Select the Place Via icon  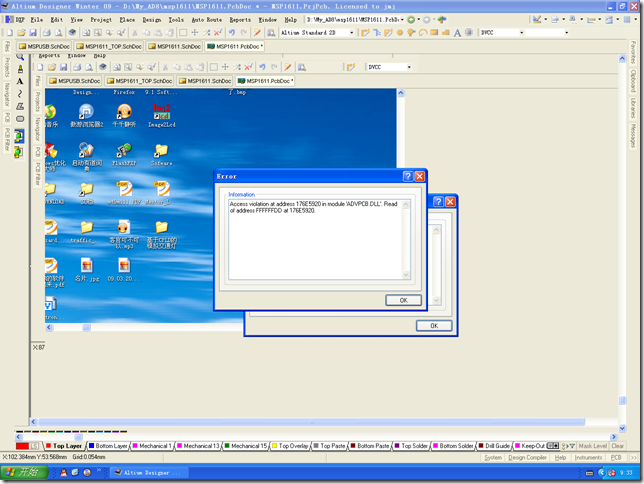tap(411, 32)
